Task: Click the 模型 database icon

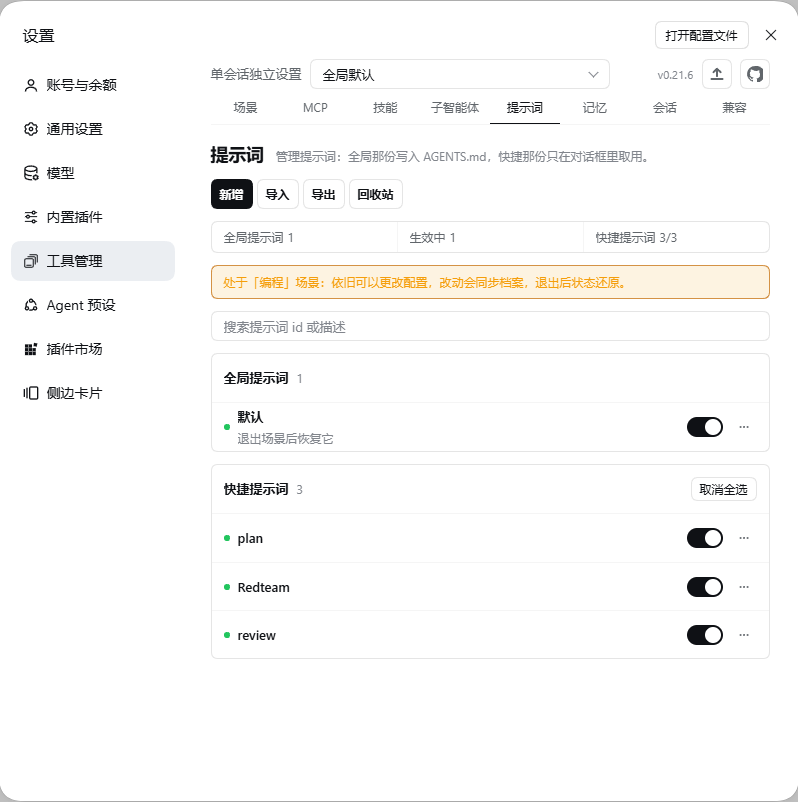Action: tap(31, 173)
